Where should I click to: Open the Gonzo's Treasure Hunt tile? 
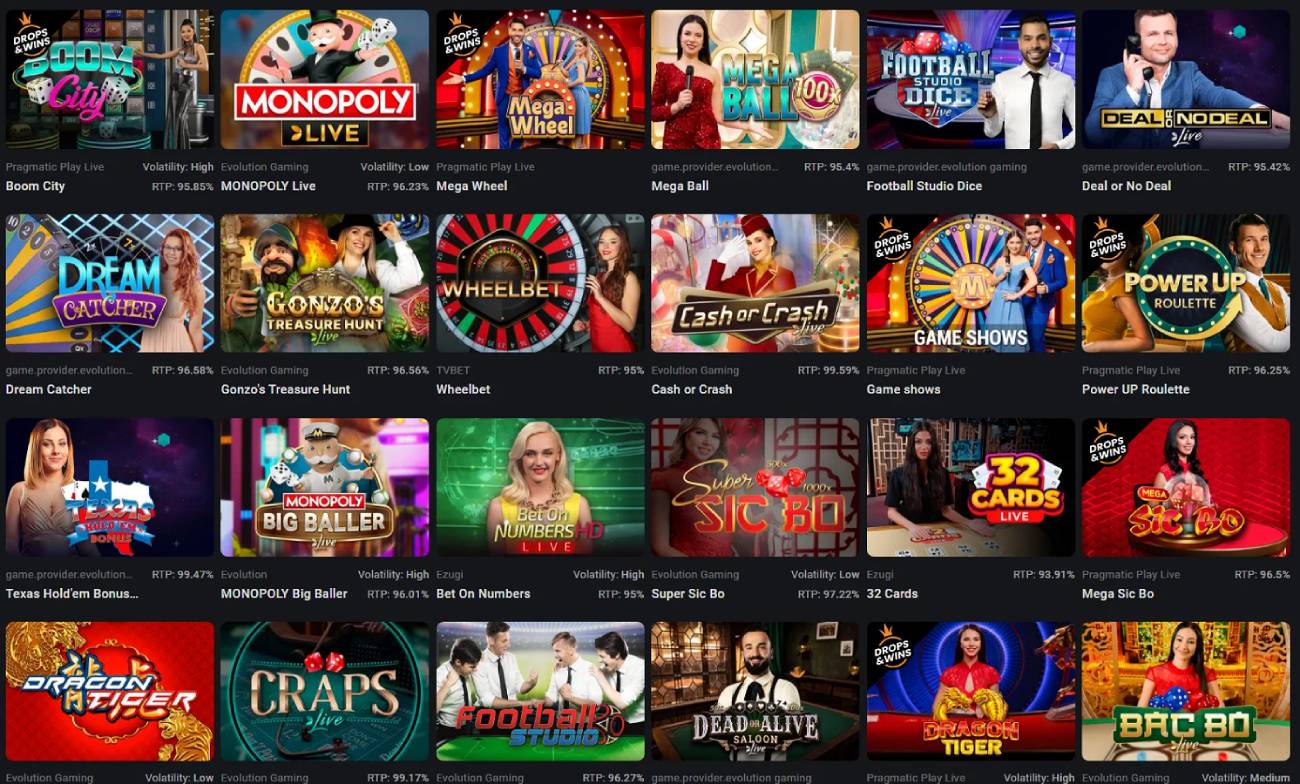[325, 283]
